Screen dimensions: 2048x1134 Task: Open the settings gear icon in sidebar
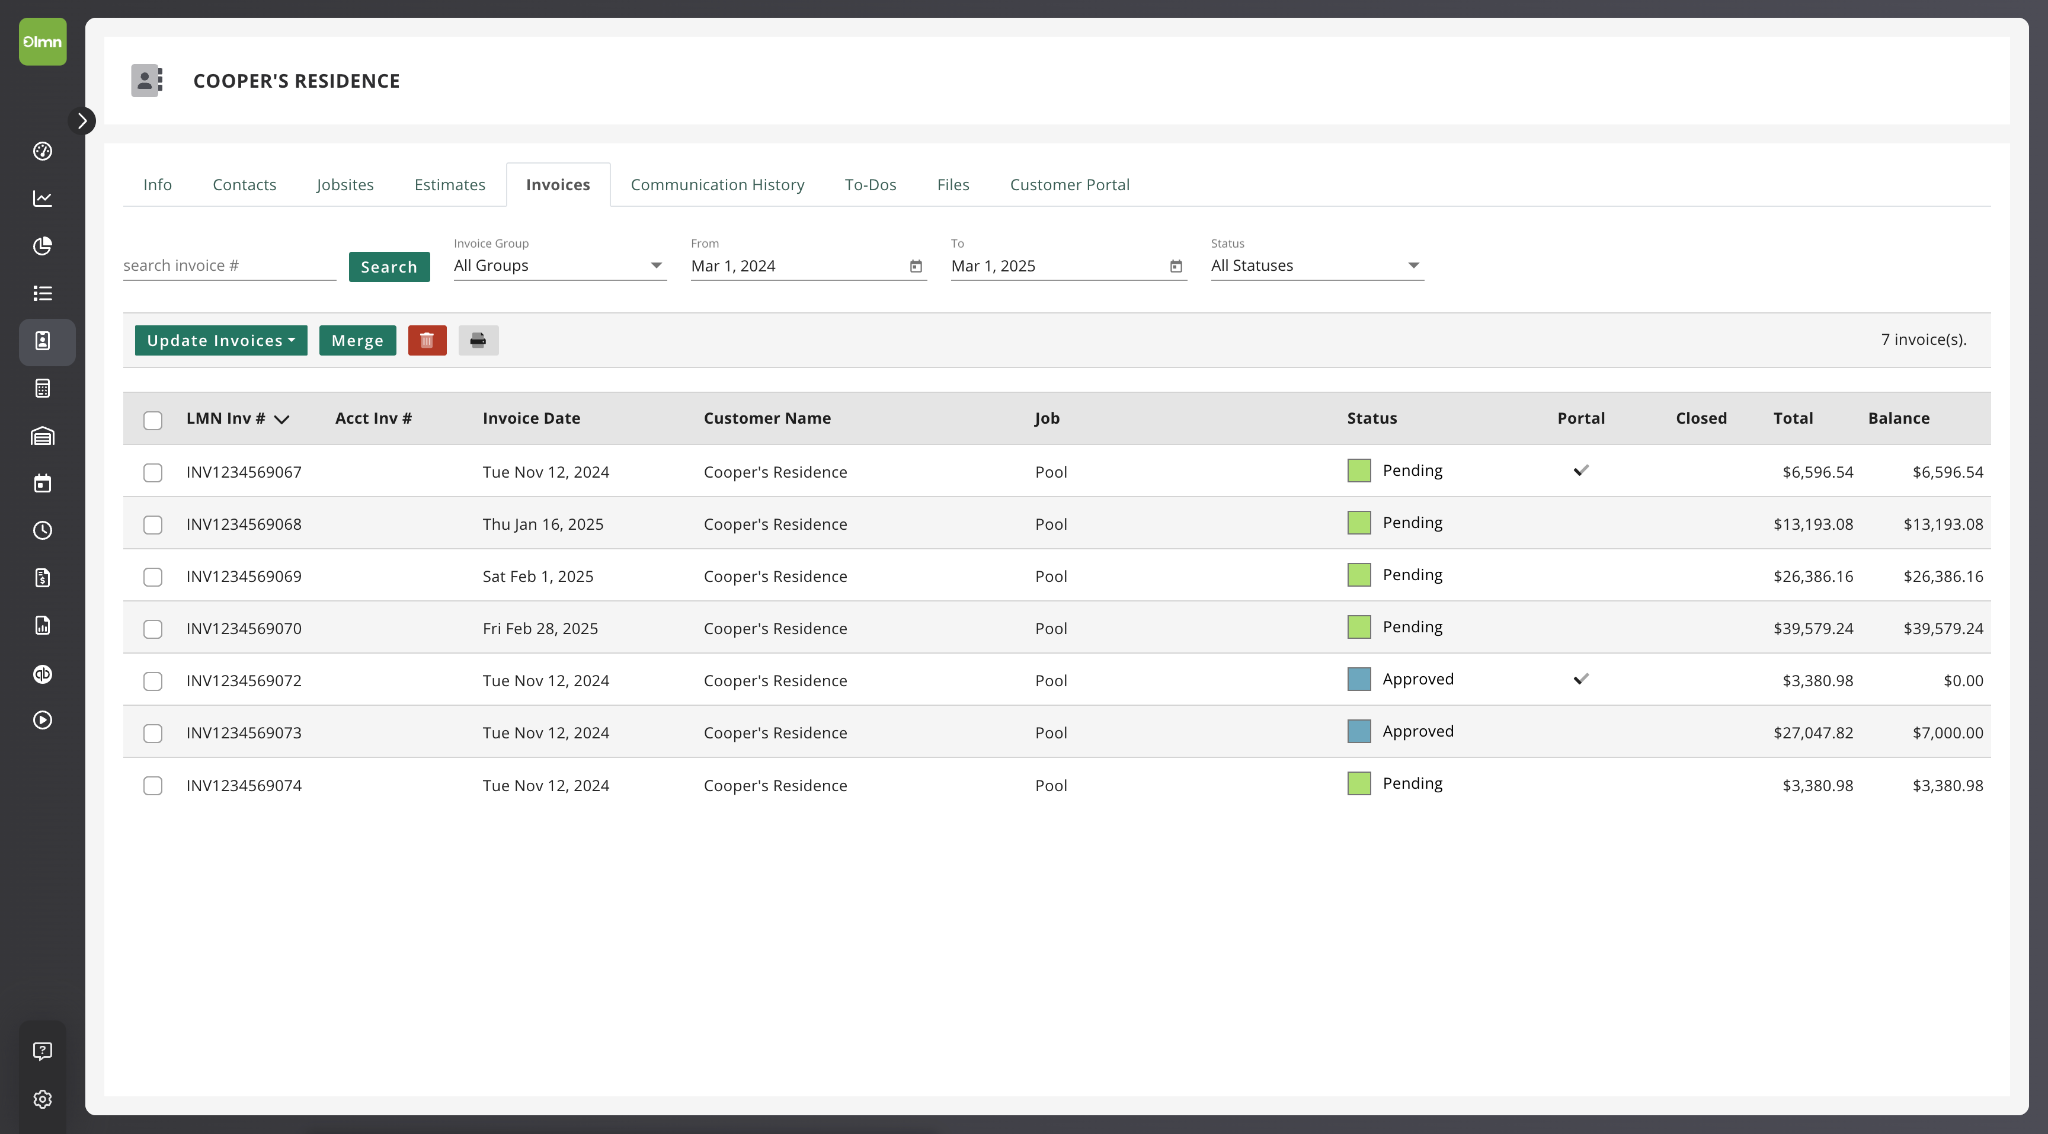pyautogui.click(x=43, y=1099)
